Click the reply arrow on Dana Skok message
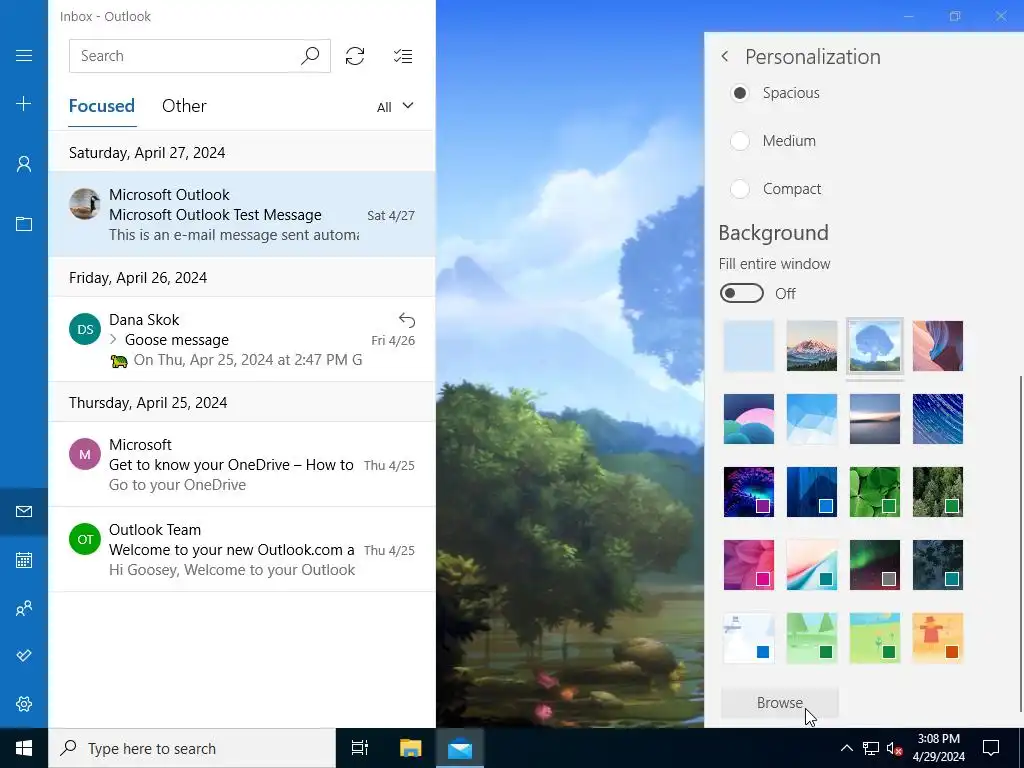Image resolution: width=1024 pixels, height=768 pixels. point(407,320)
